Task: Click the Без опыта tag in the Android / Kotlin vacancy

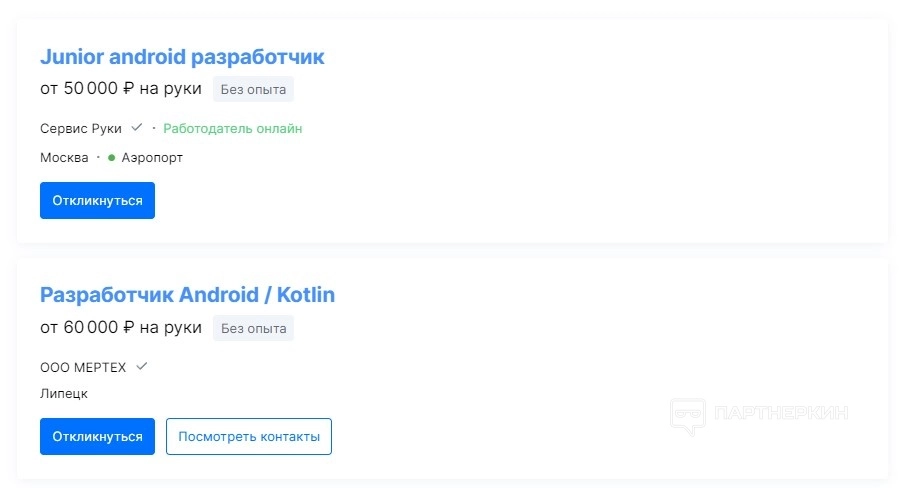Action: [x=253, y=328]
